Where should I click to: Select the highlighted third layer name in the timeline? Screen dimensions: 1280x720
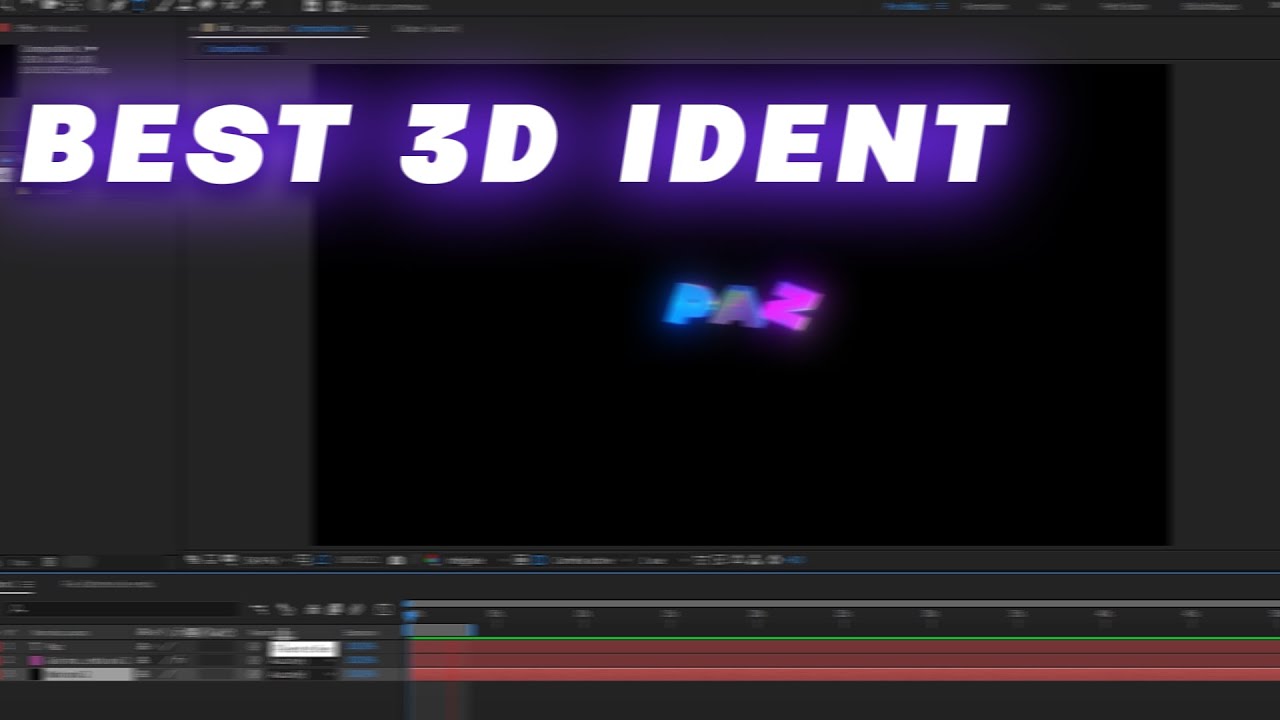point(90,675)
